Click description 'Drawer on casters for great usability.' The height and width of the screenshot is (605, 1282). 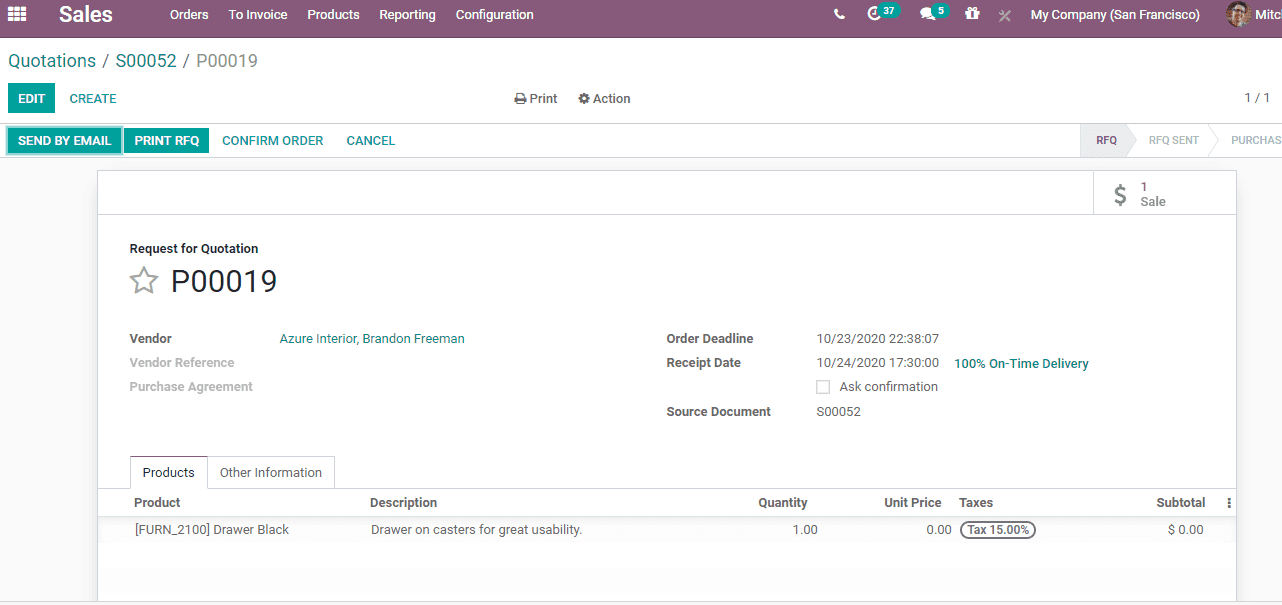pos(476,530)
